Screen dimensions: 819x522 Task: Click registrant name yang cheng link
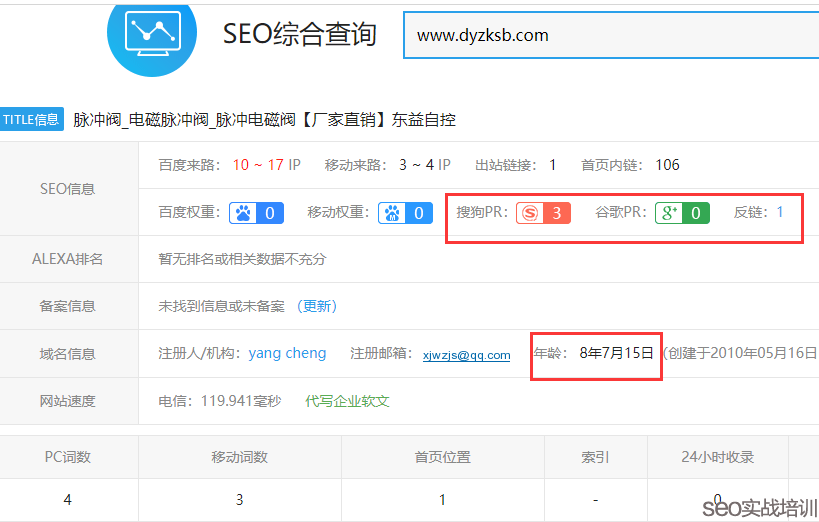[x=287, y=353]
